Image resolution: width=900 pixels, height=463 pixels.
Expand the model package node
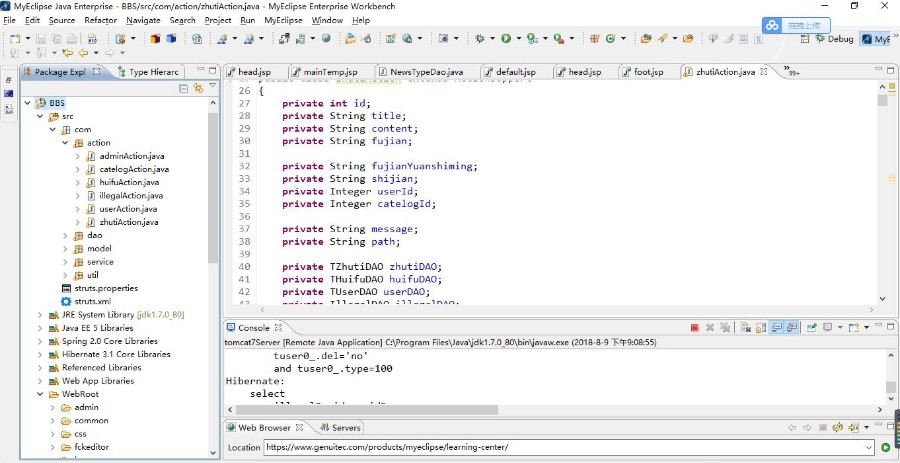(65, 248)
